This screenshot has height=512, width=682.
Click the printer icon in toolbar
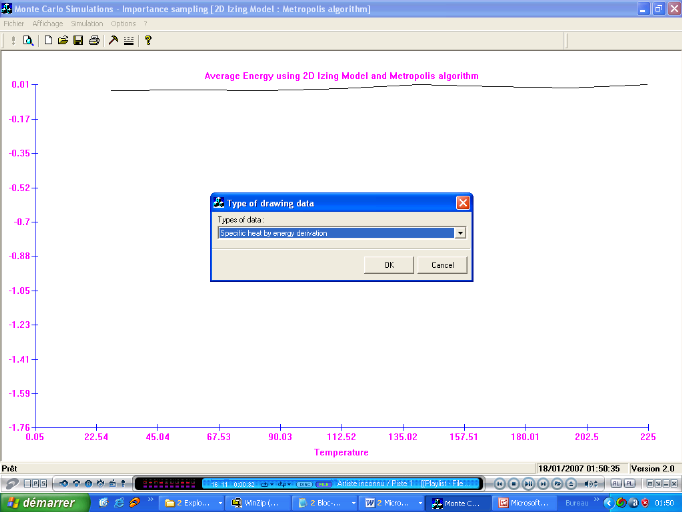[x=94, y=40]
